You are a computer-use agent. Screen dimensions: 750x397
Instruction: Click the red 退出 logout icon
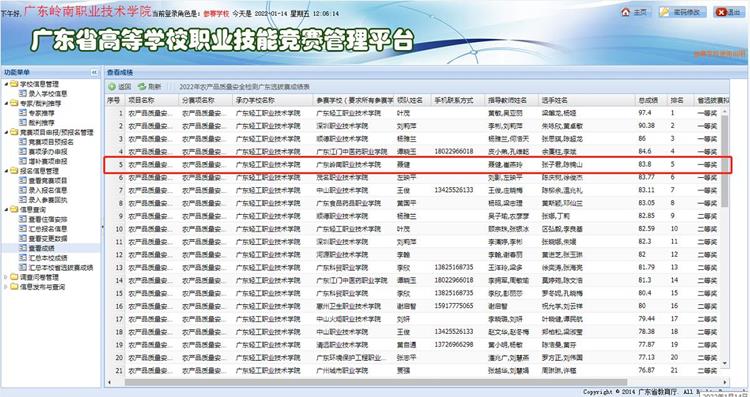[x=721, y=12]
